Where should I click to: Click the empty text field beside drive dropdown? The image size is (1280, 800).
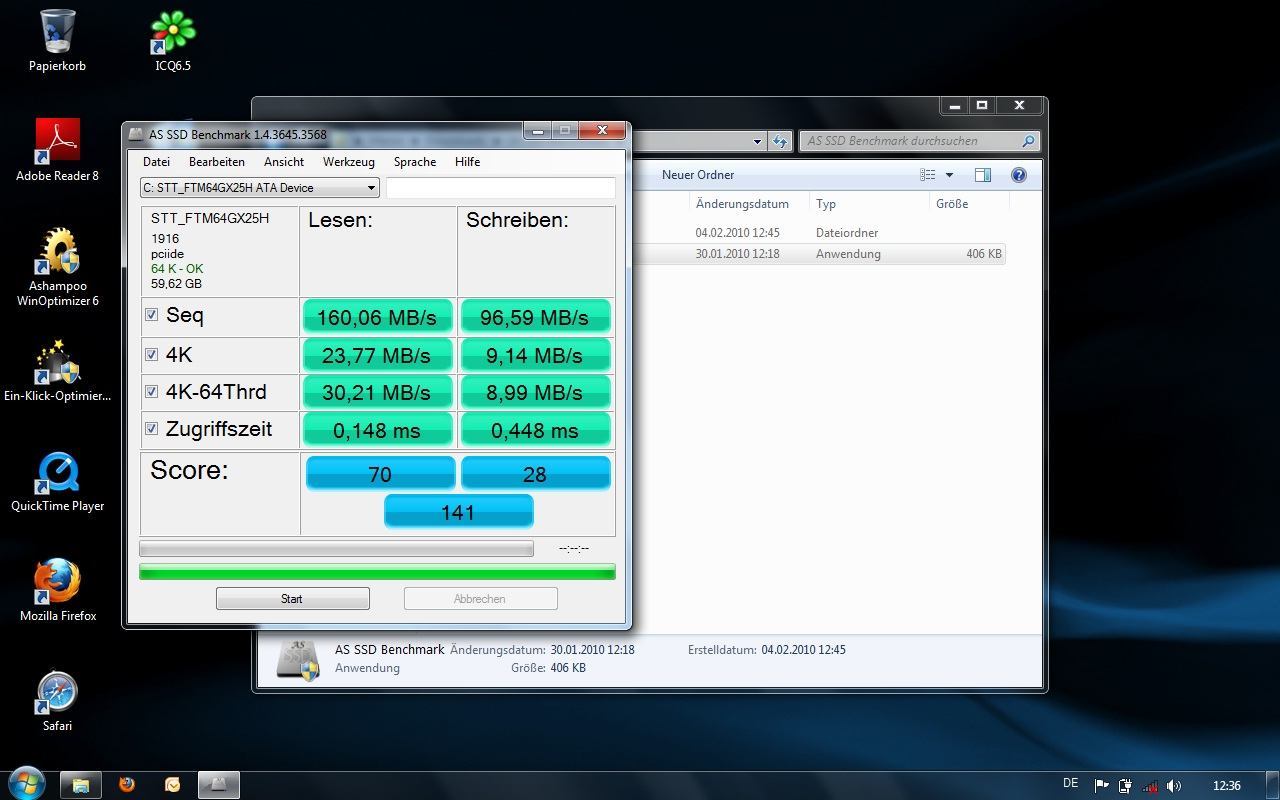[501, 188]
